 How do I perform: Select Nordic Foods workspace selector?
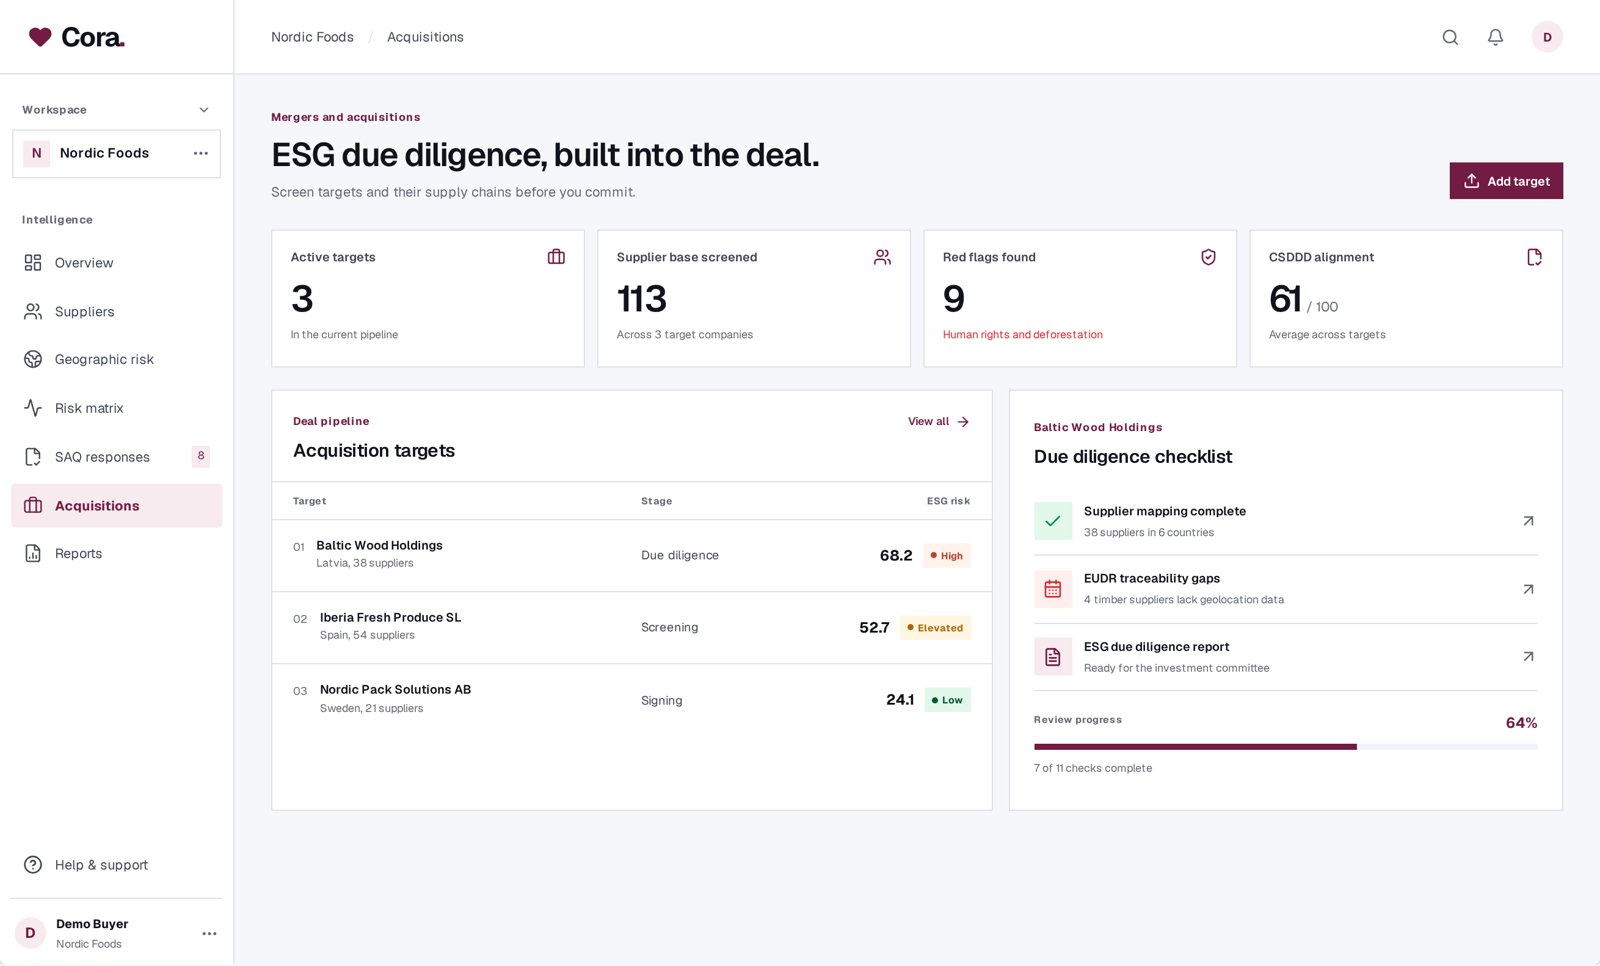tap(116, 153)
